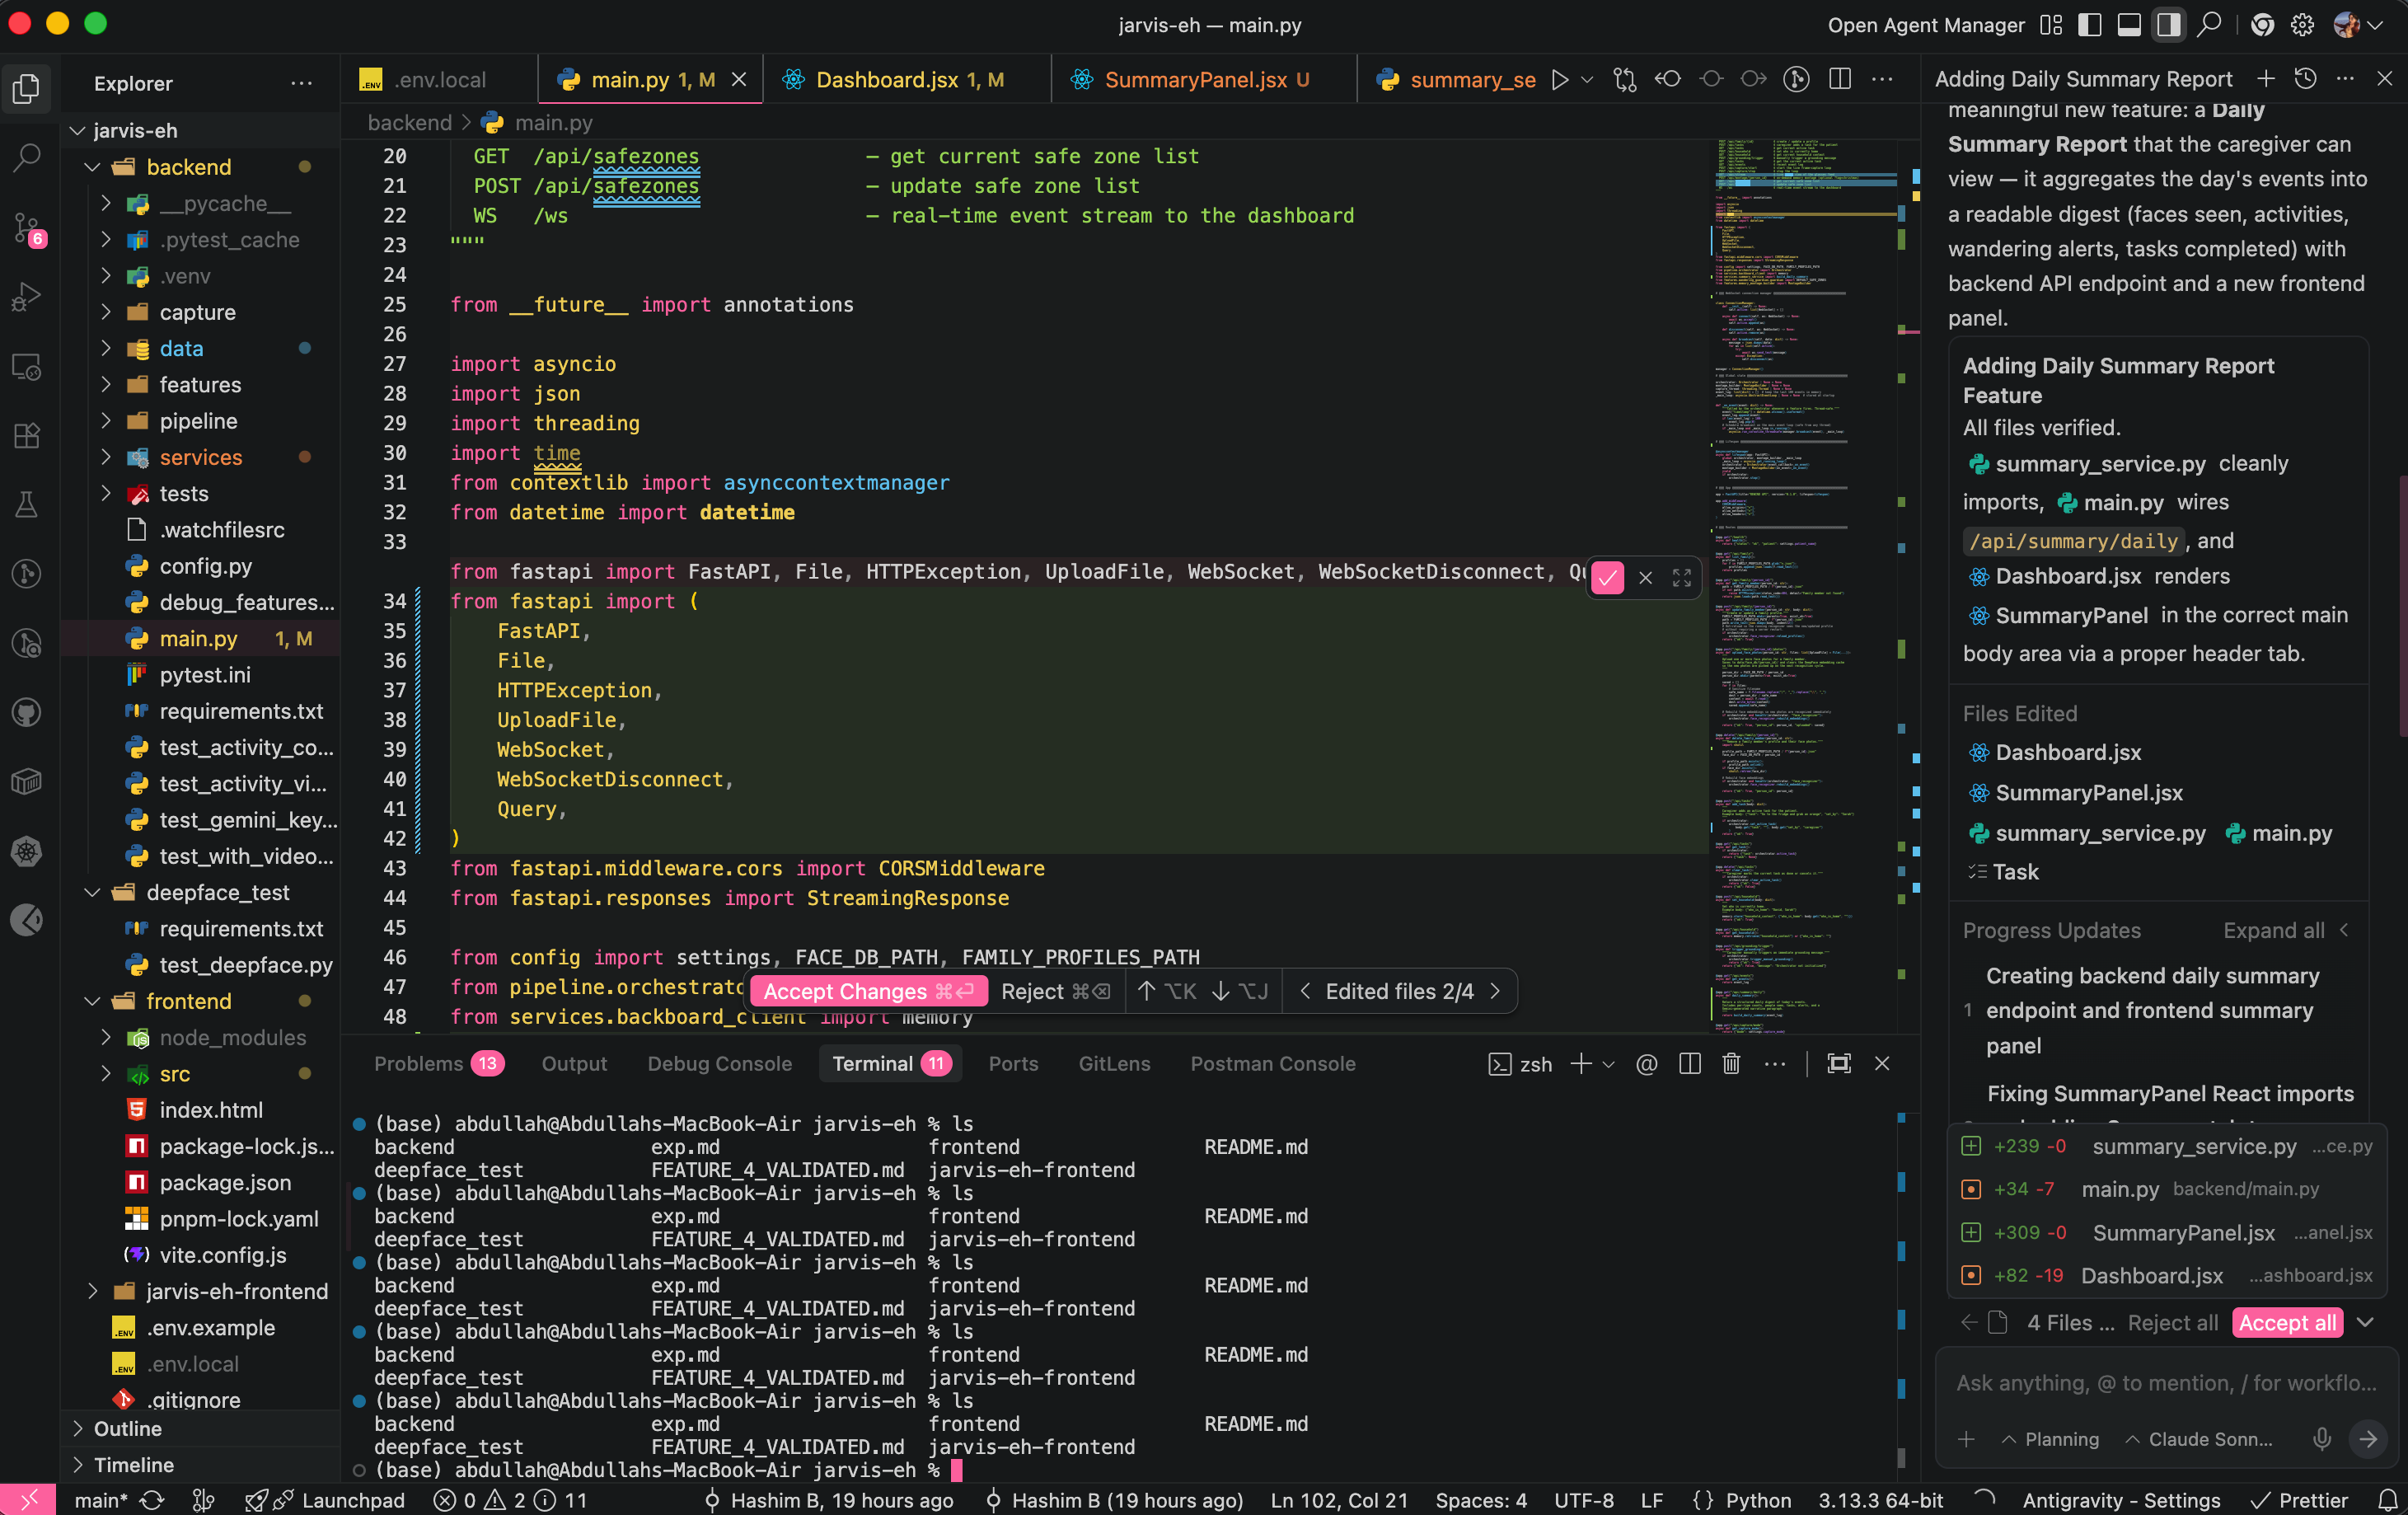The height and width of the screenshot is (1515, 2408).
Task: Open the Search view in activity bar
Action: coord(27,157)
